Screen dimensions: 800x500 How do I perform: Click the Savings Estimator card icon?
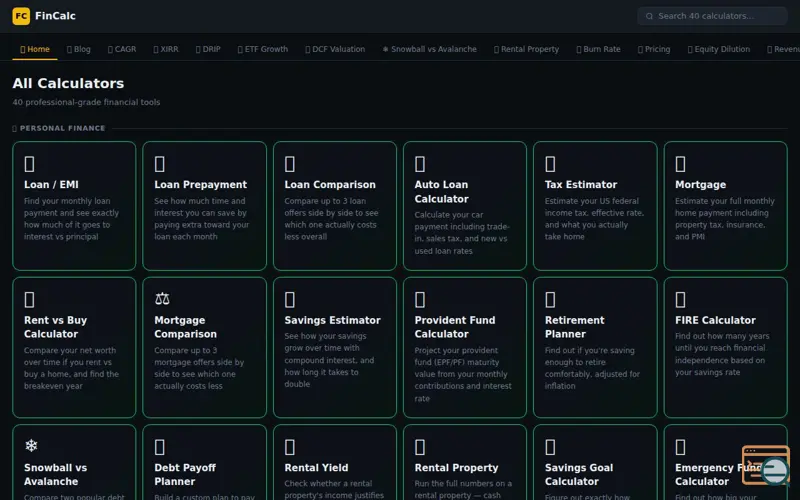point(290,299)
